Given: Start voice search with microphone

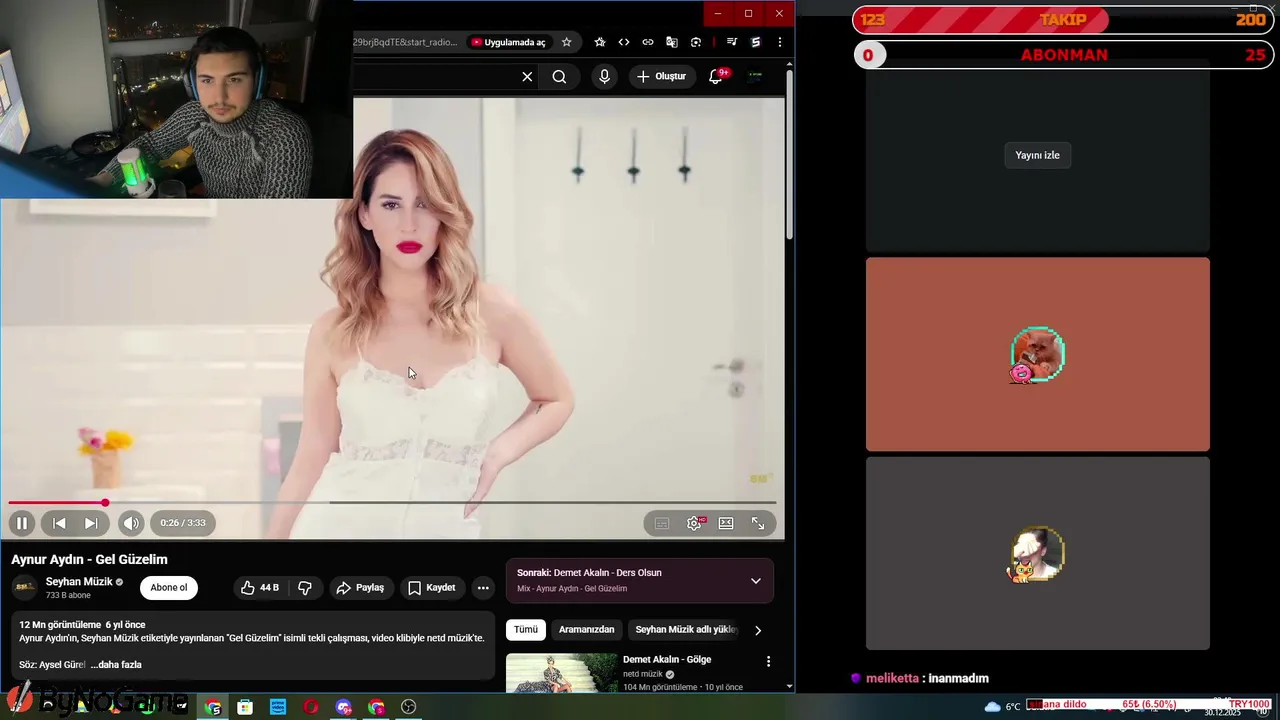Looking at the screenshot, I should (604, 77).
